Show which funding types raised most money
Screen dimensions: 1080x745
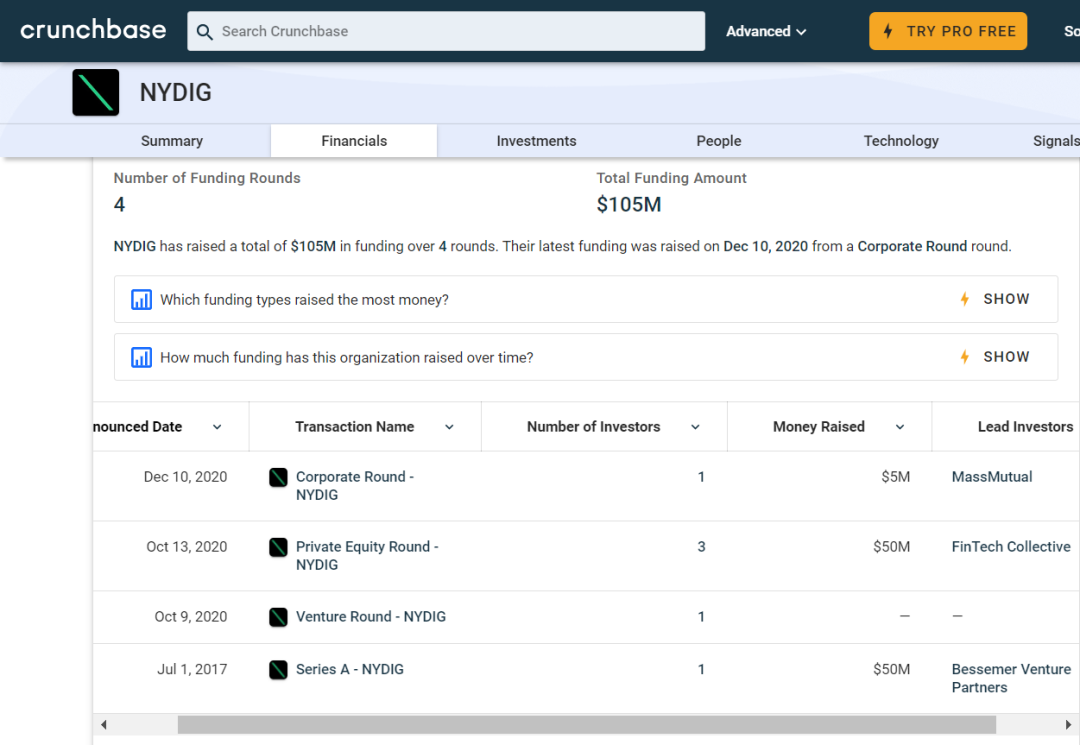tap(995, 299)
